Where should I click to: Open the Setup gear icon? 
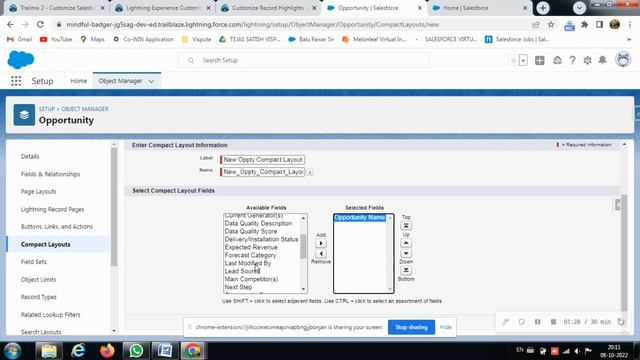(587, 60)
